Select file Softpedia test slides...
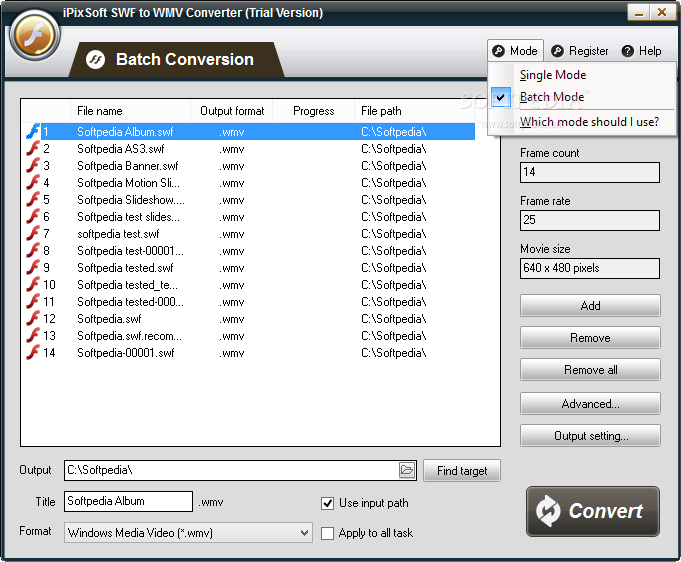 128,217
